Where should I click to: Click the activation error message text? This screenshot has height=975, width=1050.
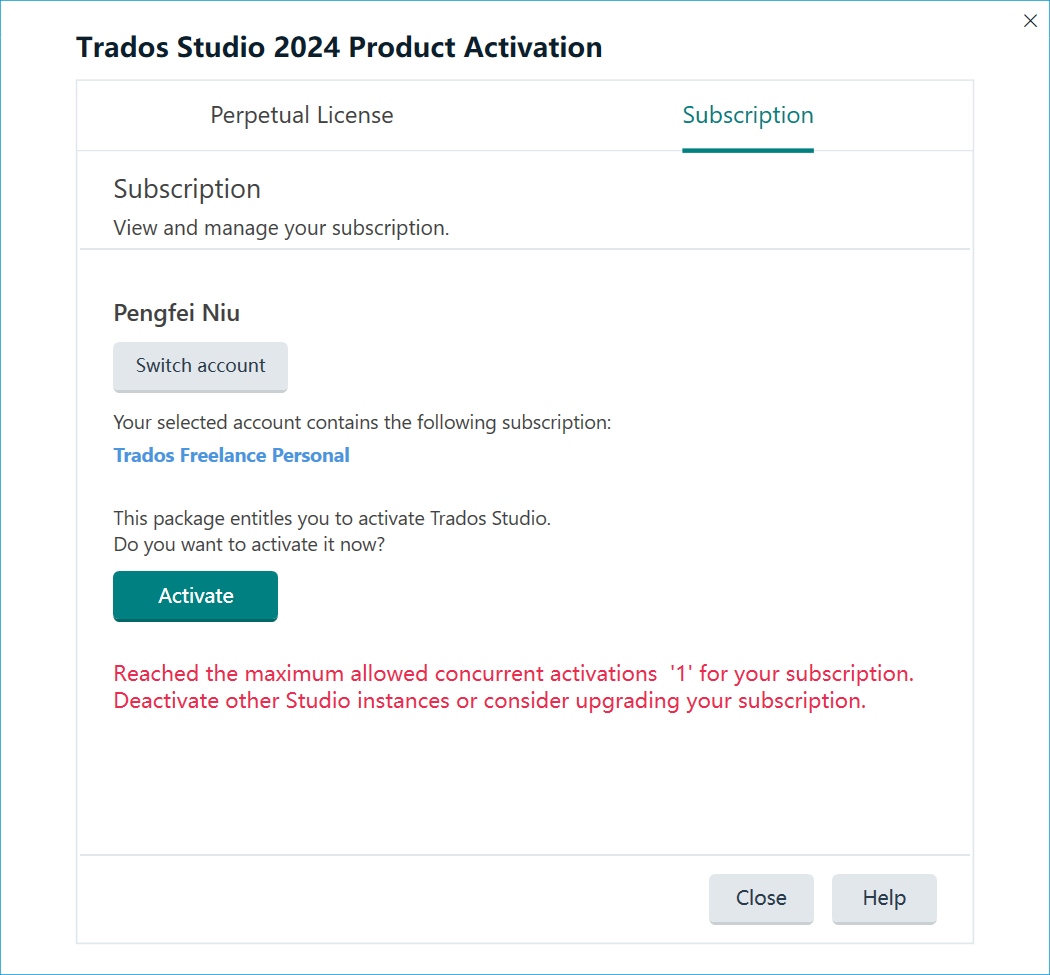[x=513, y=674]
